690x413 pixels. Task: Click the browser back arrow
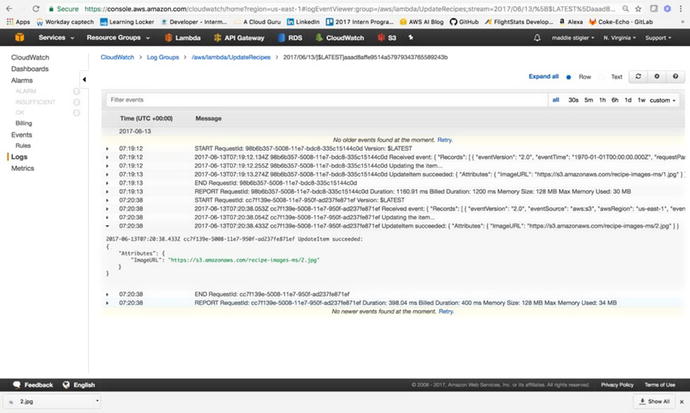coord(9,8)
